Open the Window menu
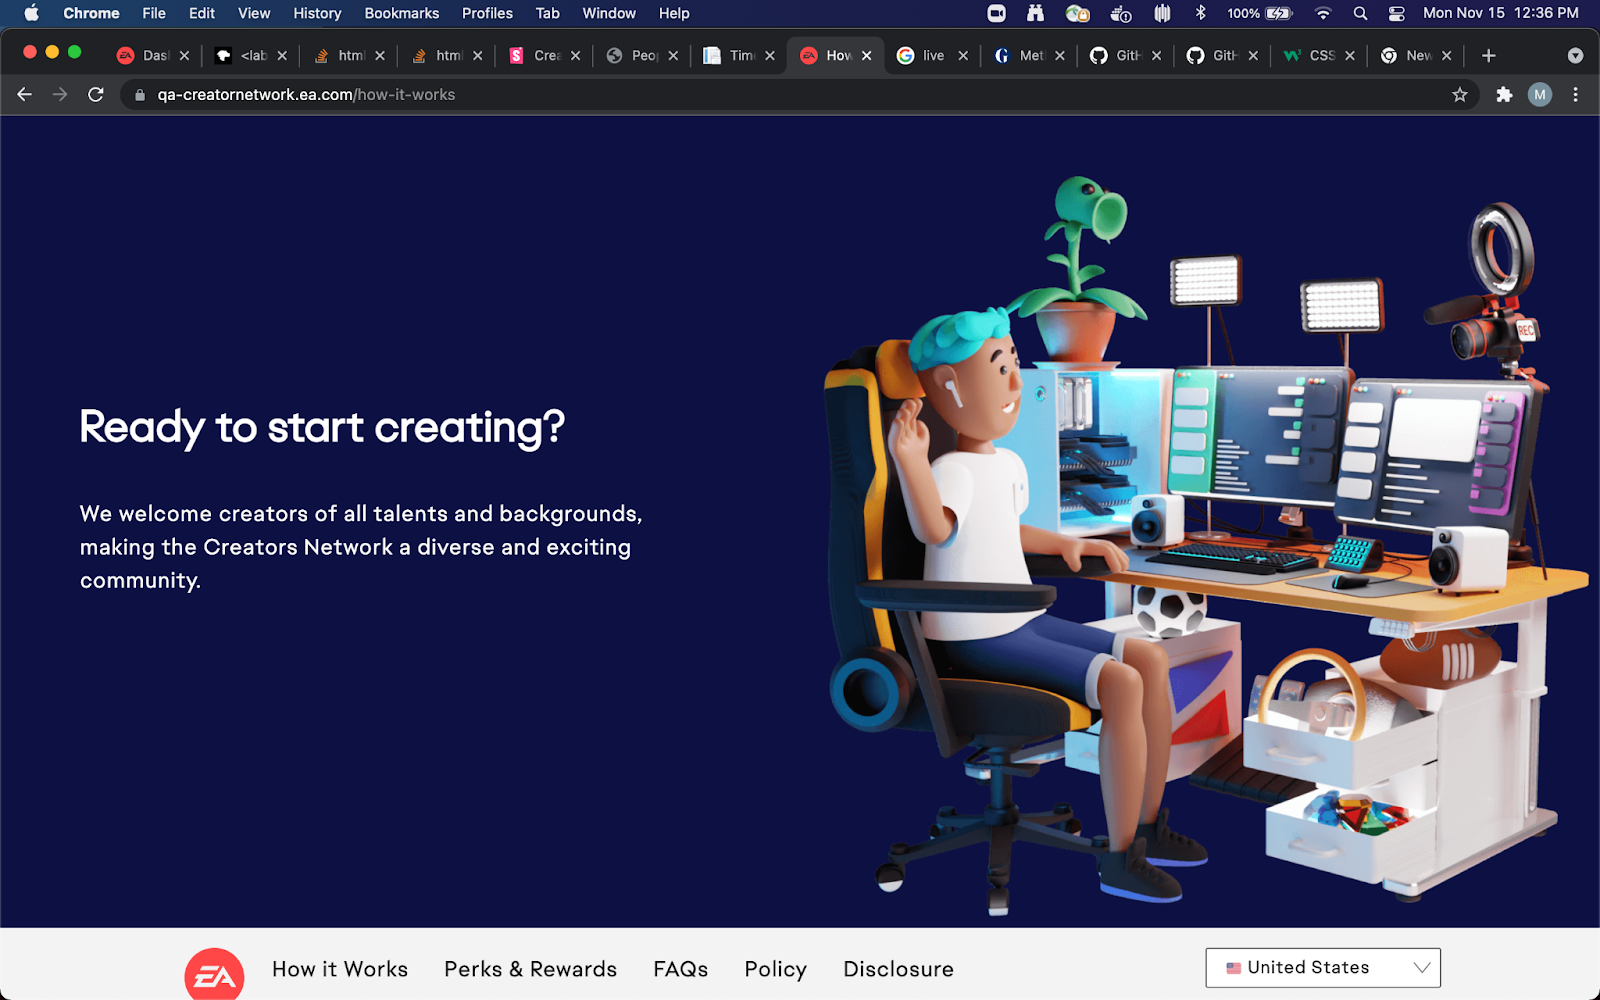 (x=609, y=13)
